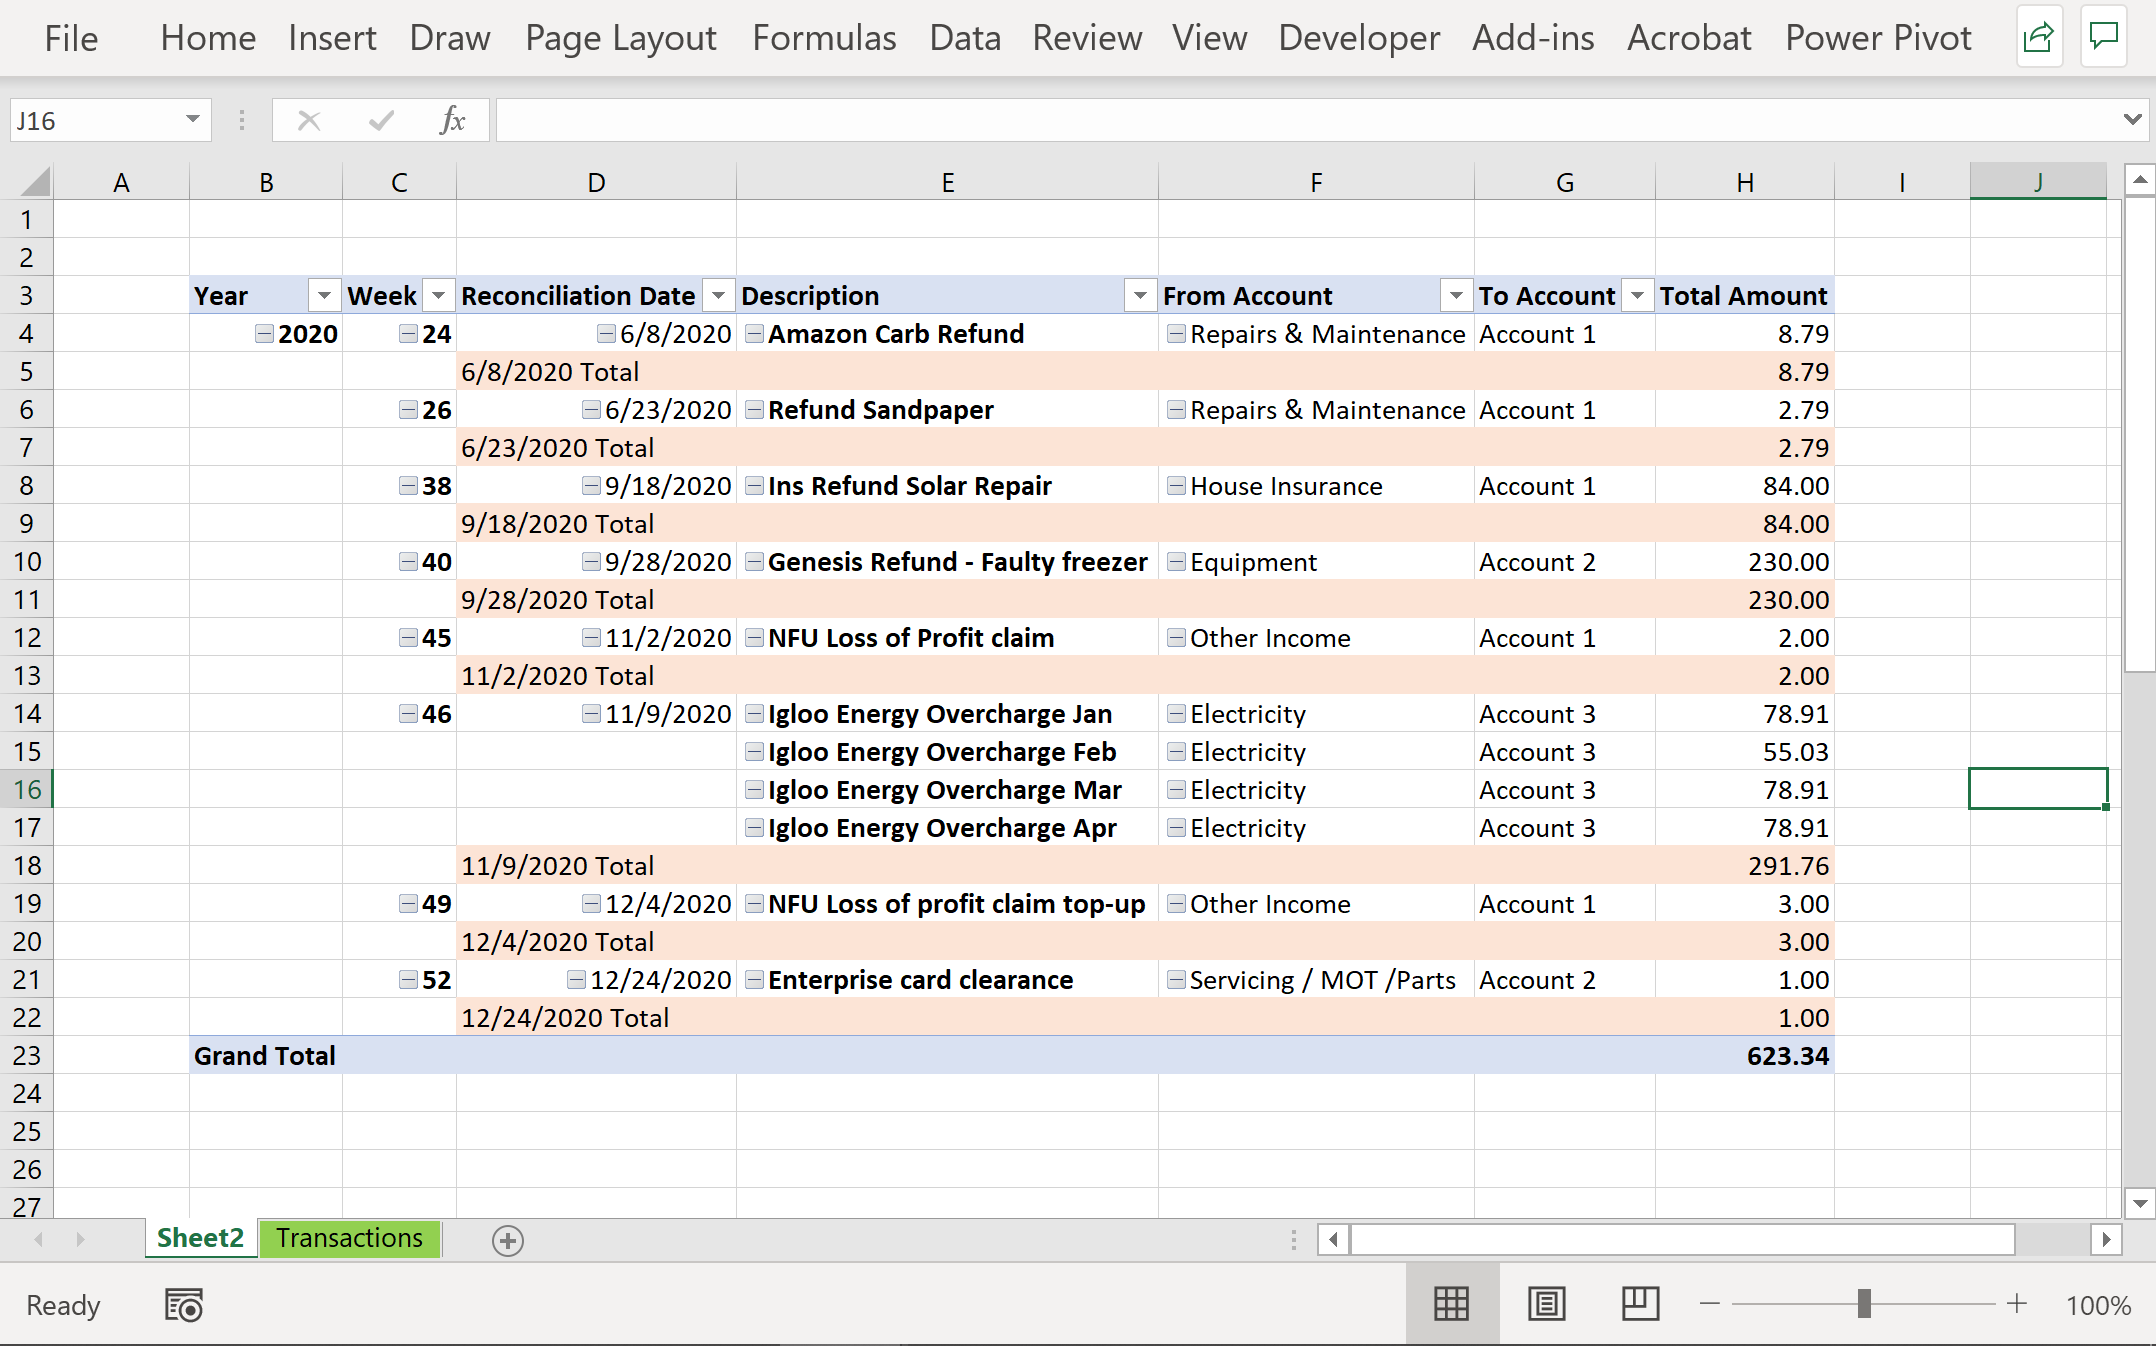Open the Year filter dropdown
Viewport: 2156px width, 1346px height.
tap(324, 296)
